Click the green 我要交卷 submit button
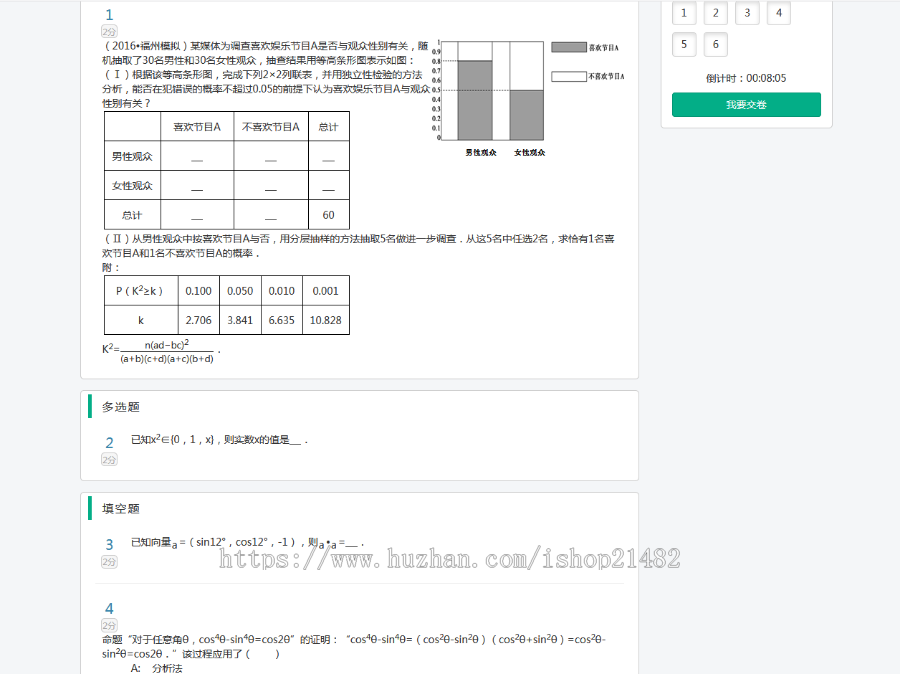900x674 pixels. point(746,104)
